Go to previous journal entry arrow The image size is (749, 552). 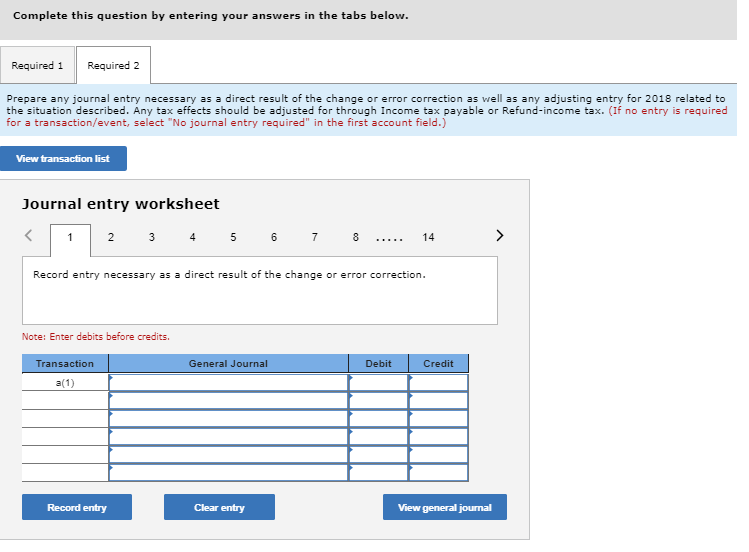29,235
